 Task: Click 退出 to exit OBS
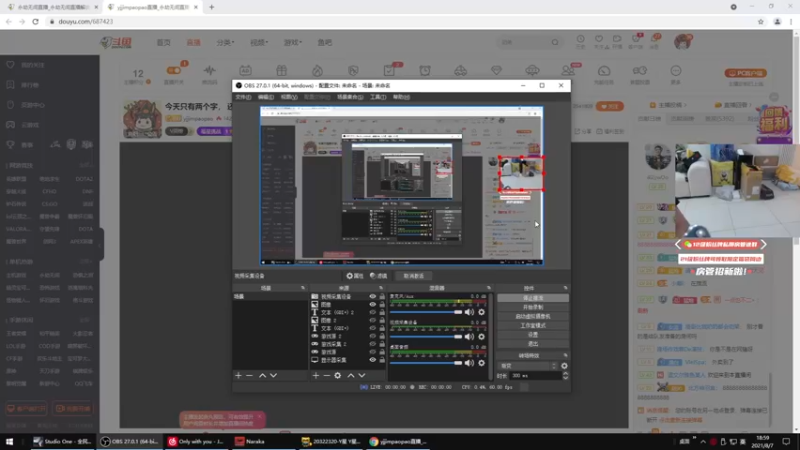click(533, 344)
